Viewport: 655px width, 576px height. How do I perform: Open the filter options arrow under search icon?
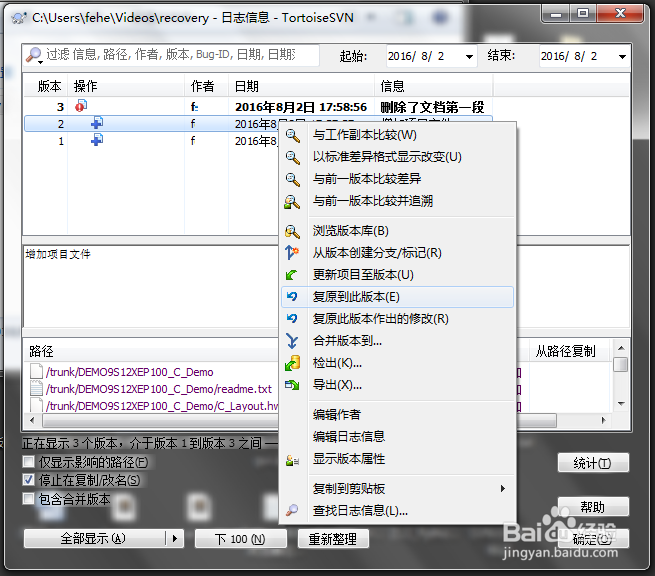[x=40, y=63]
